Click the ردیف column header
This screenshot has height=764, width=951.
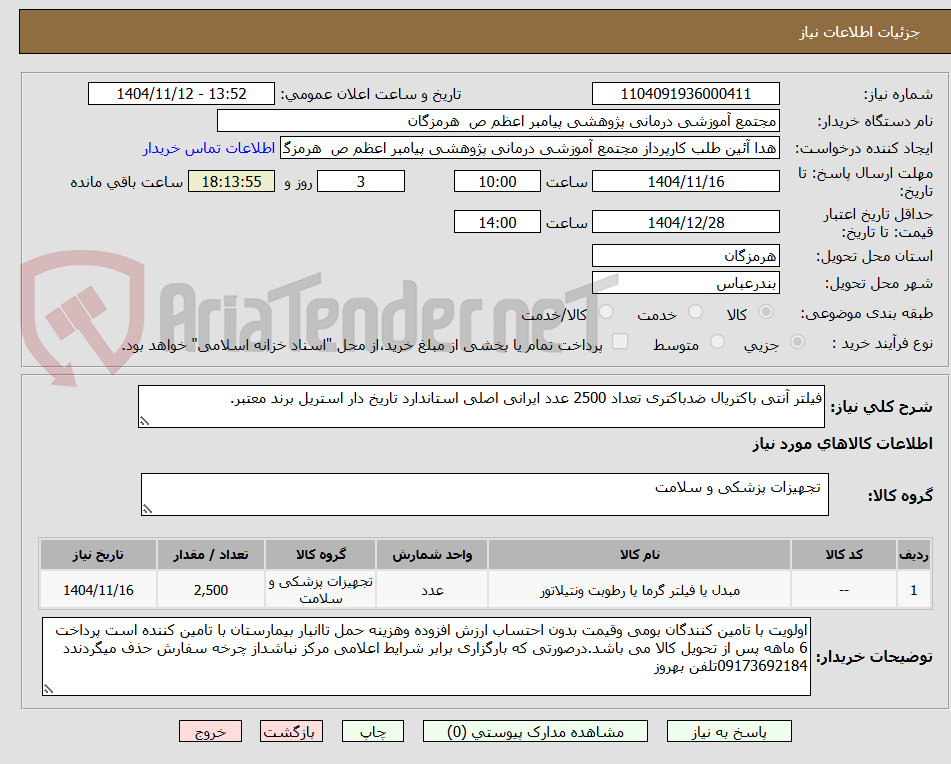click(x=914, y=555)
